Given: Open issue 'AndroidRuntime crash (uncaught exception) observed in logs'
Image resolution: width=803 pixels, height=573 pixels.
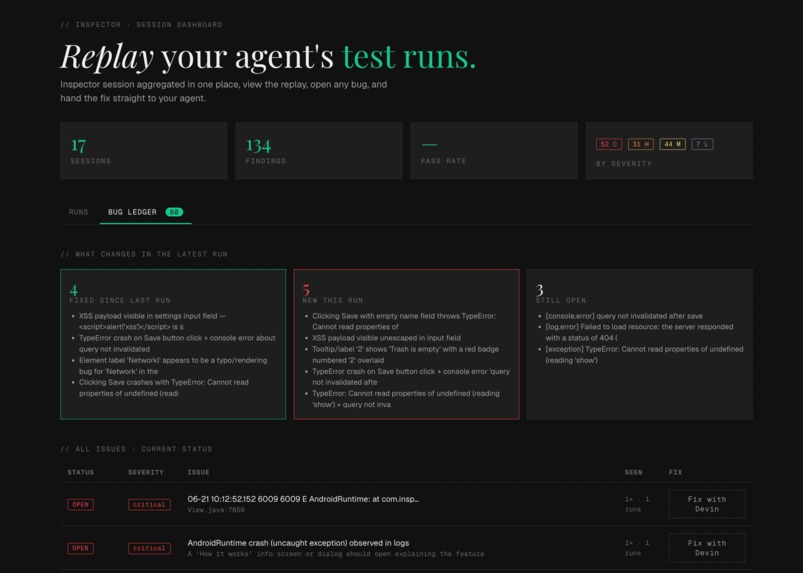Looking at the screenshot, I should coord(298,543).
